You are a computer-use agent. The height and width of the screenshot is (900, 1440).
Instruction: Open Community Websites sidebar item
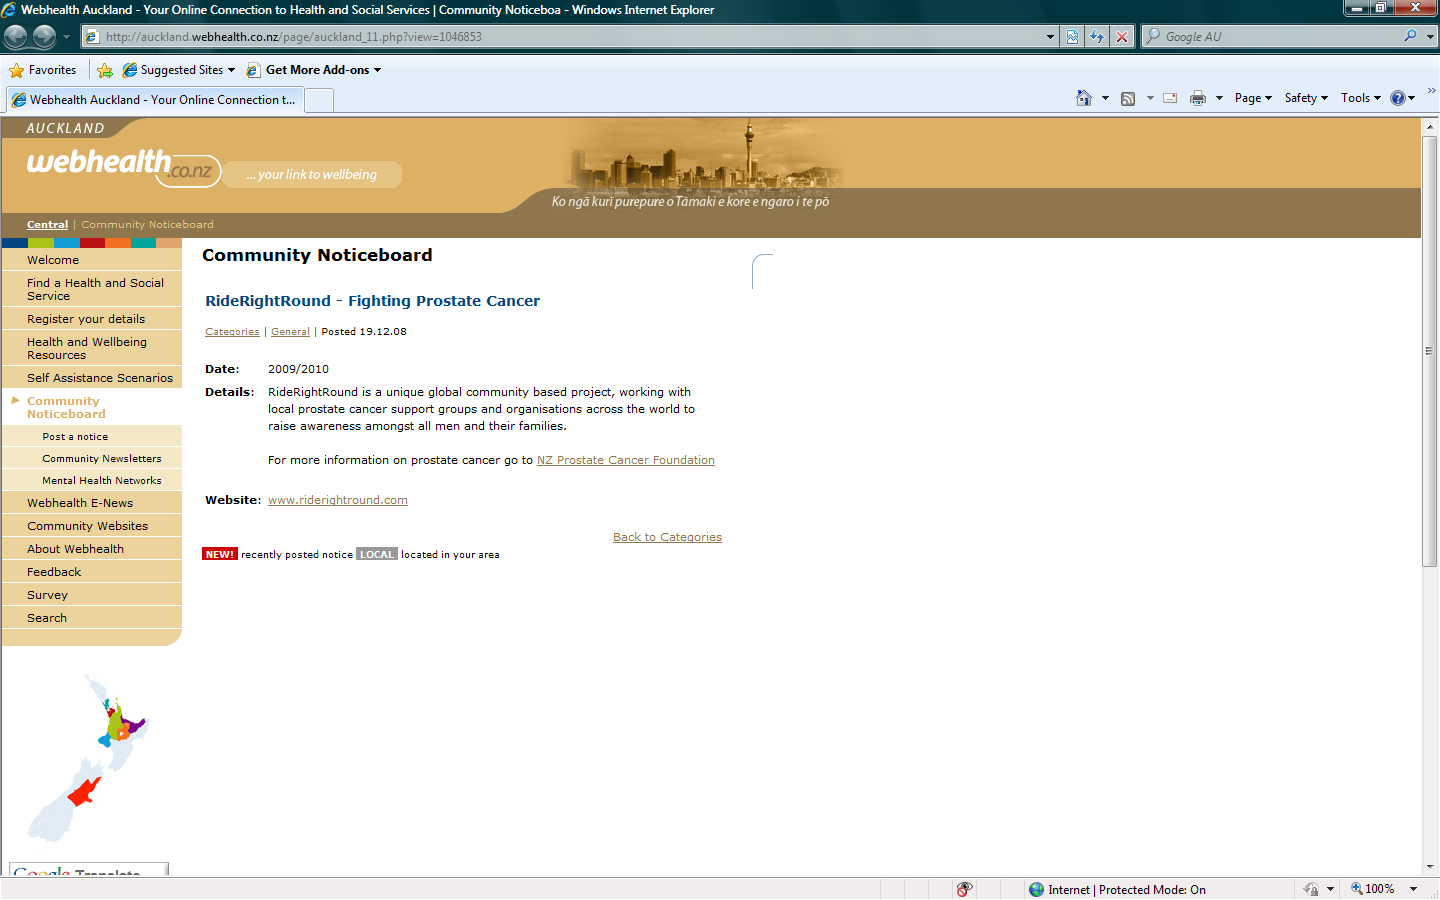coord(92,526)
